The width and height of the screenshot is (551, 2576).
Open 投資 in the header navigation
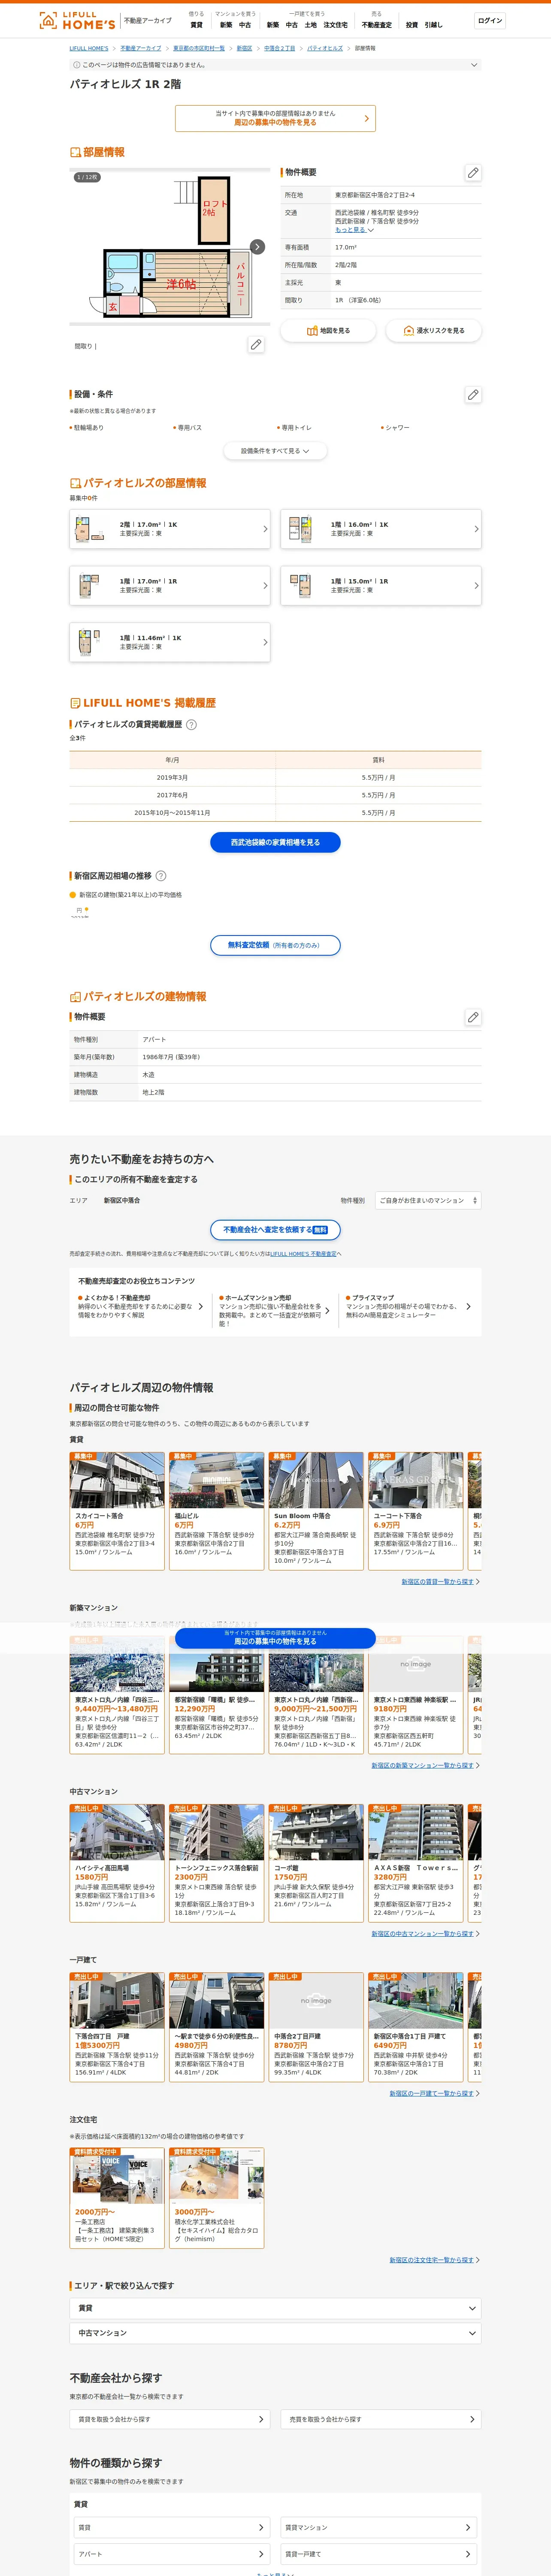(x=412, y=25)
